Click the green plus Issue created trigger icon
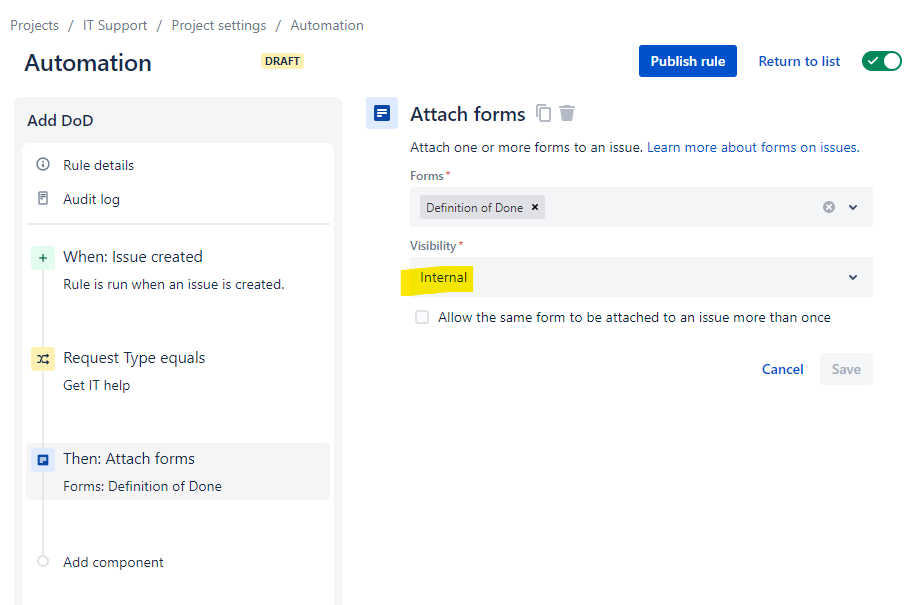Screen dimensions: 907x605 (43, 258)
